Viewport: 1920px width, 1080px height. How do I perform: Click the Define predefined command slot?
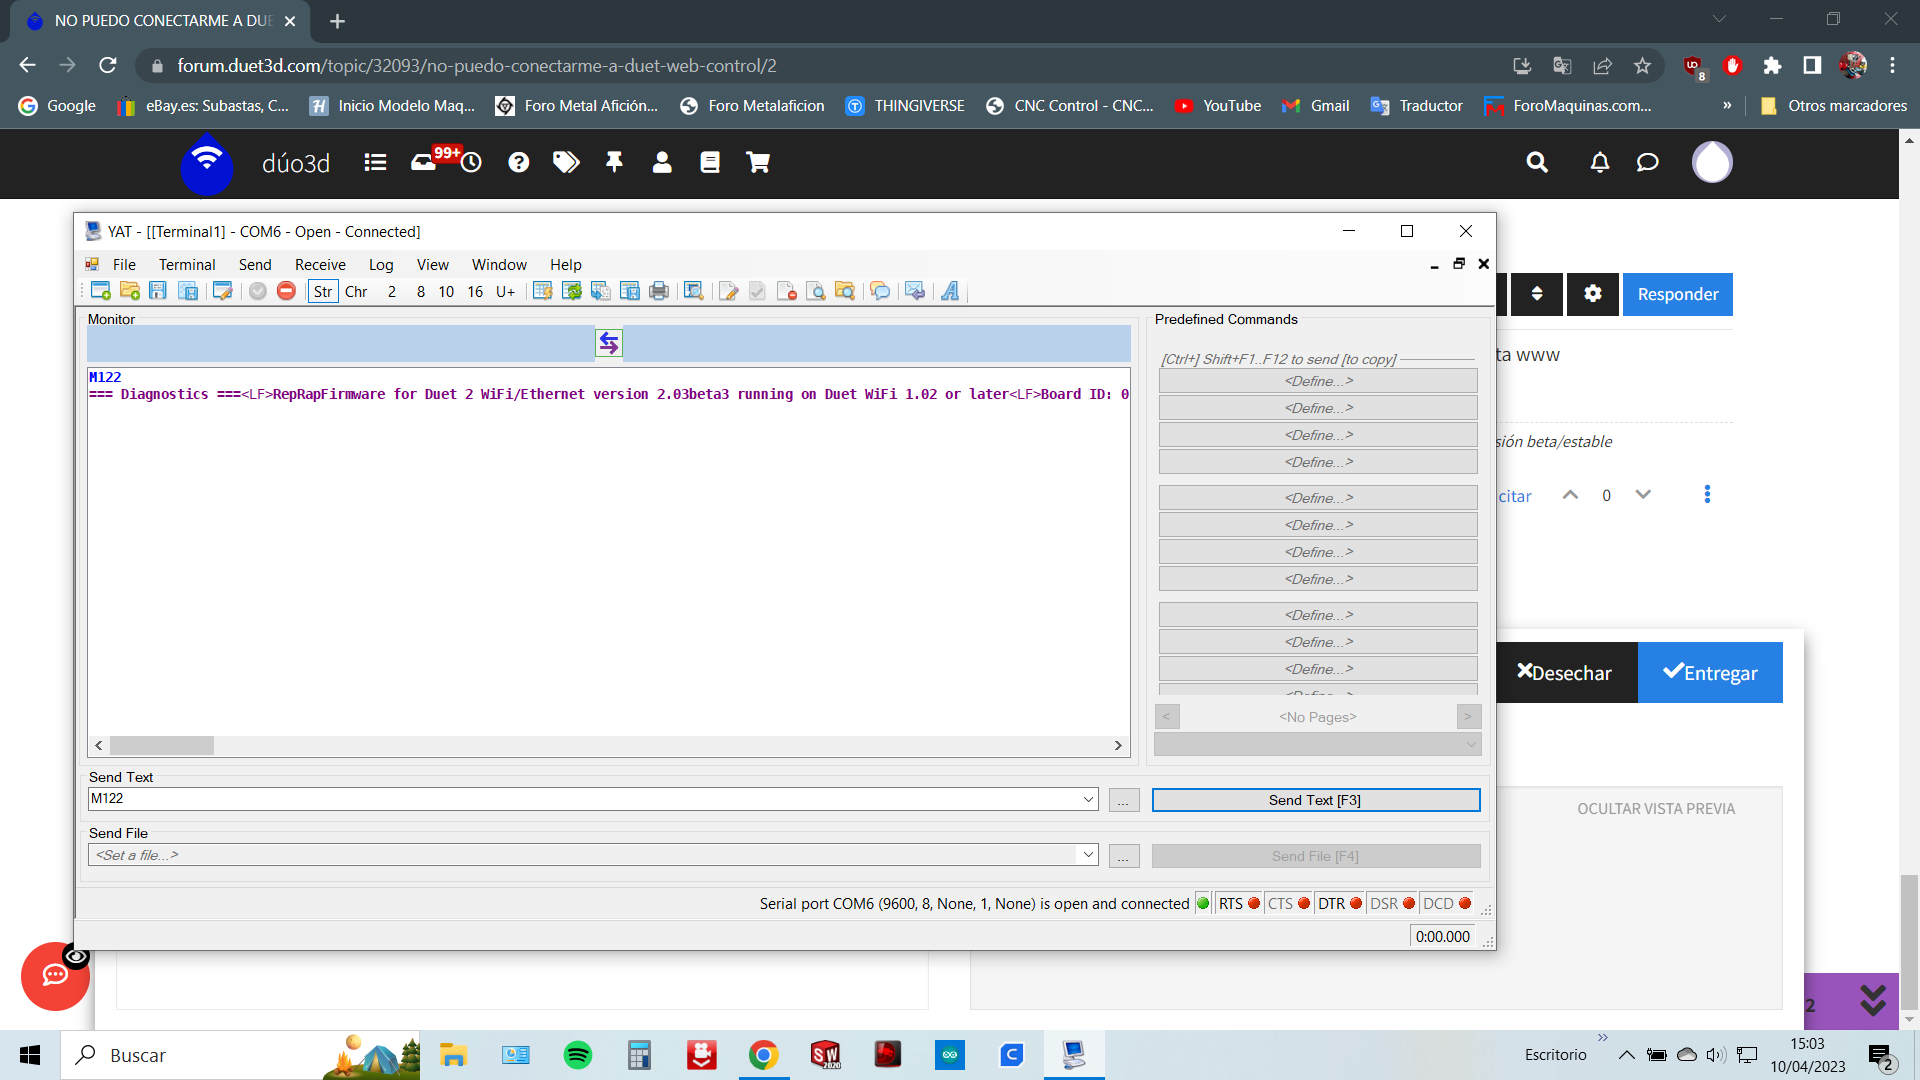point(1316,381)
